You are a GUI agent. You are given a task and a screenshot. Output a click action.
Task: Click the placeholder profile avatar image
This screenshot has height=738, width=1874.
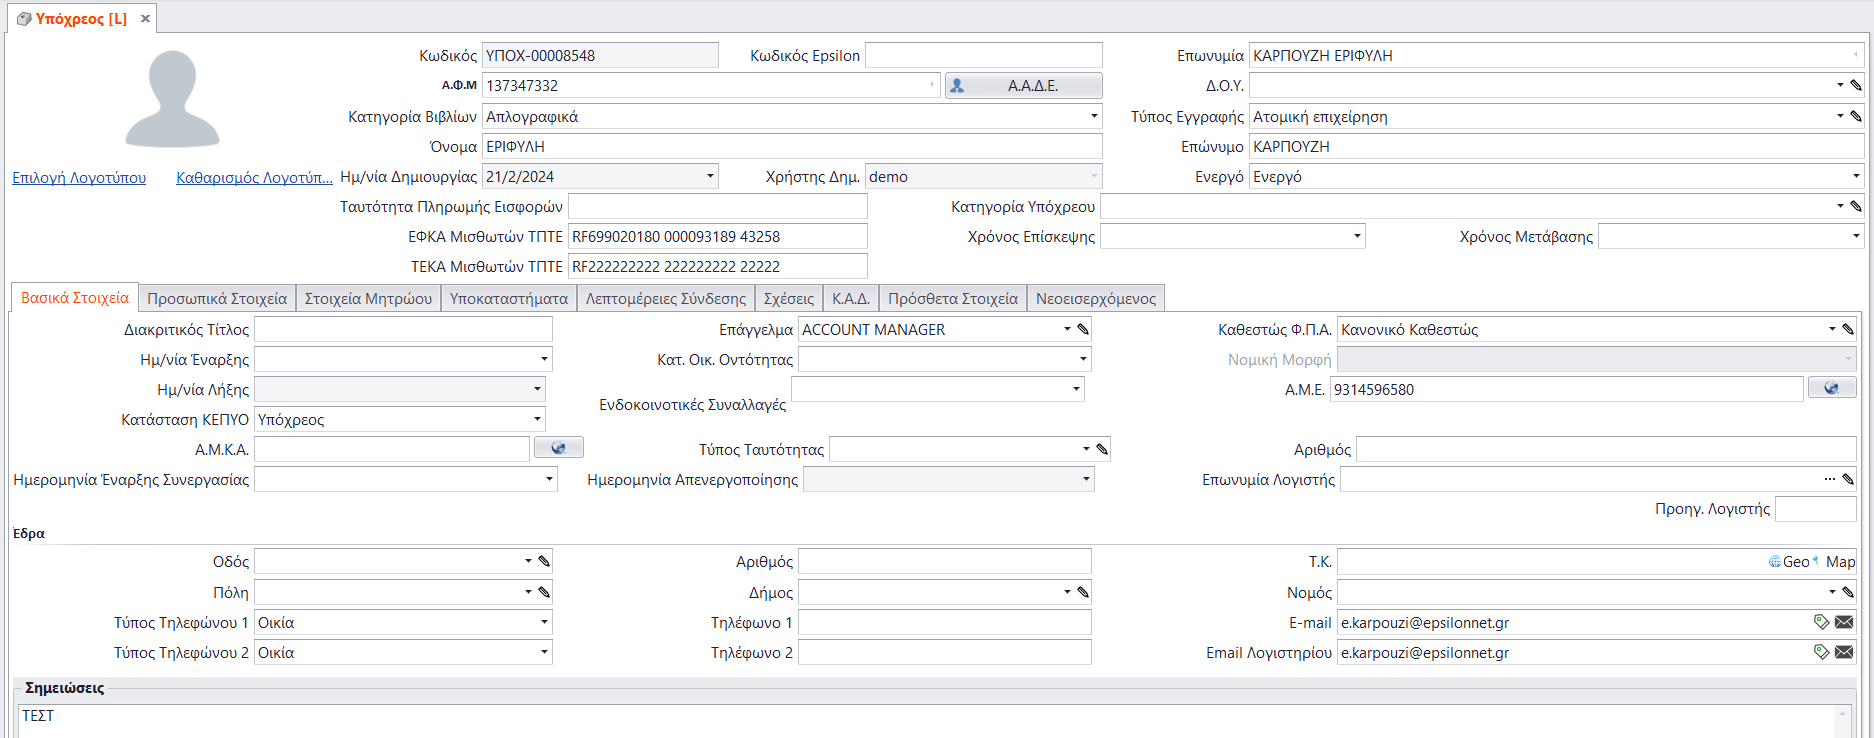(x=172, y=100)
